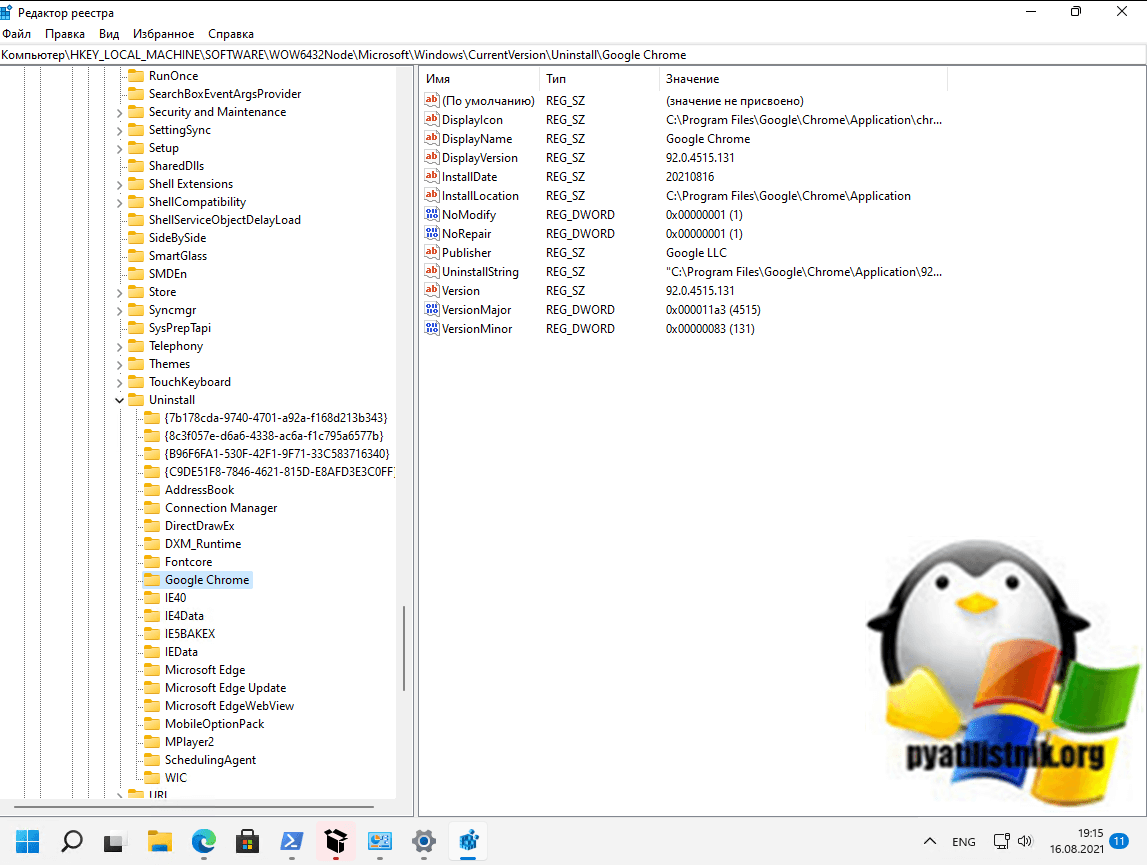The image size is (1147, 865).
Task: Select the UninstallString value icon
Action: (x=432, y=272)
